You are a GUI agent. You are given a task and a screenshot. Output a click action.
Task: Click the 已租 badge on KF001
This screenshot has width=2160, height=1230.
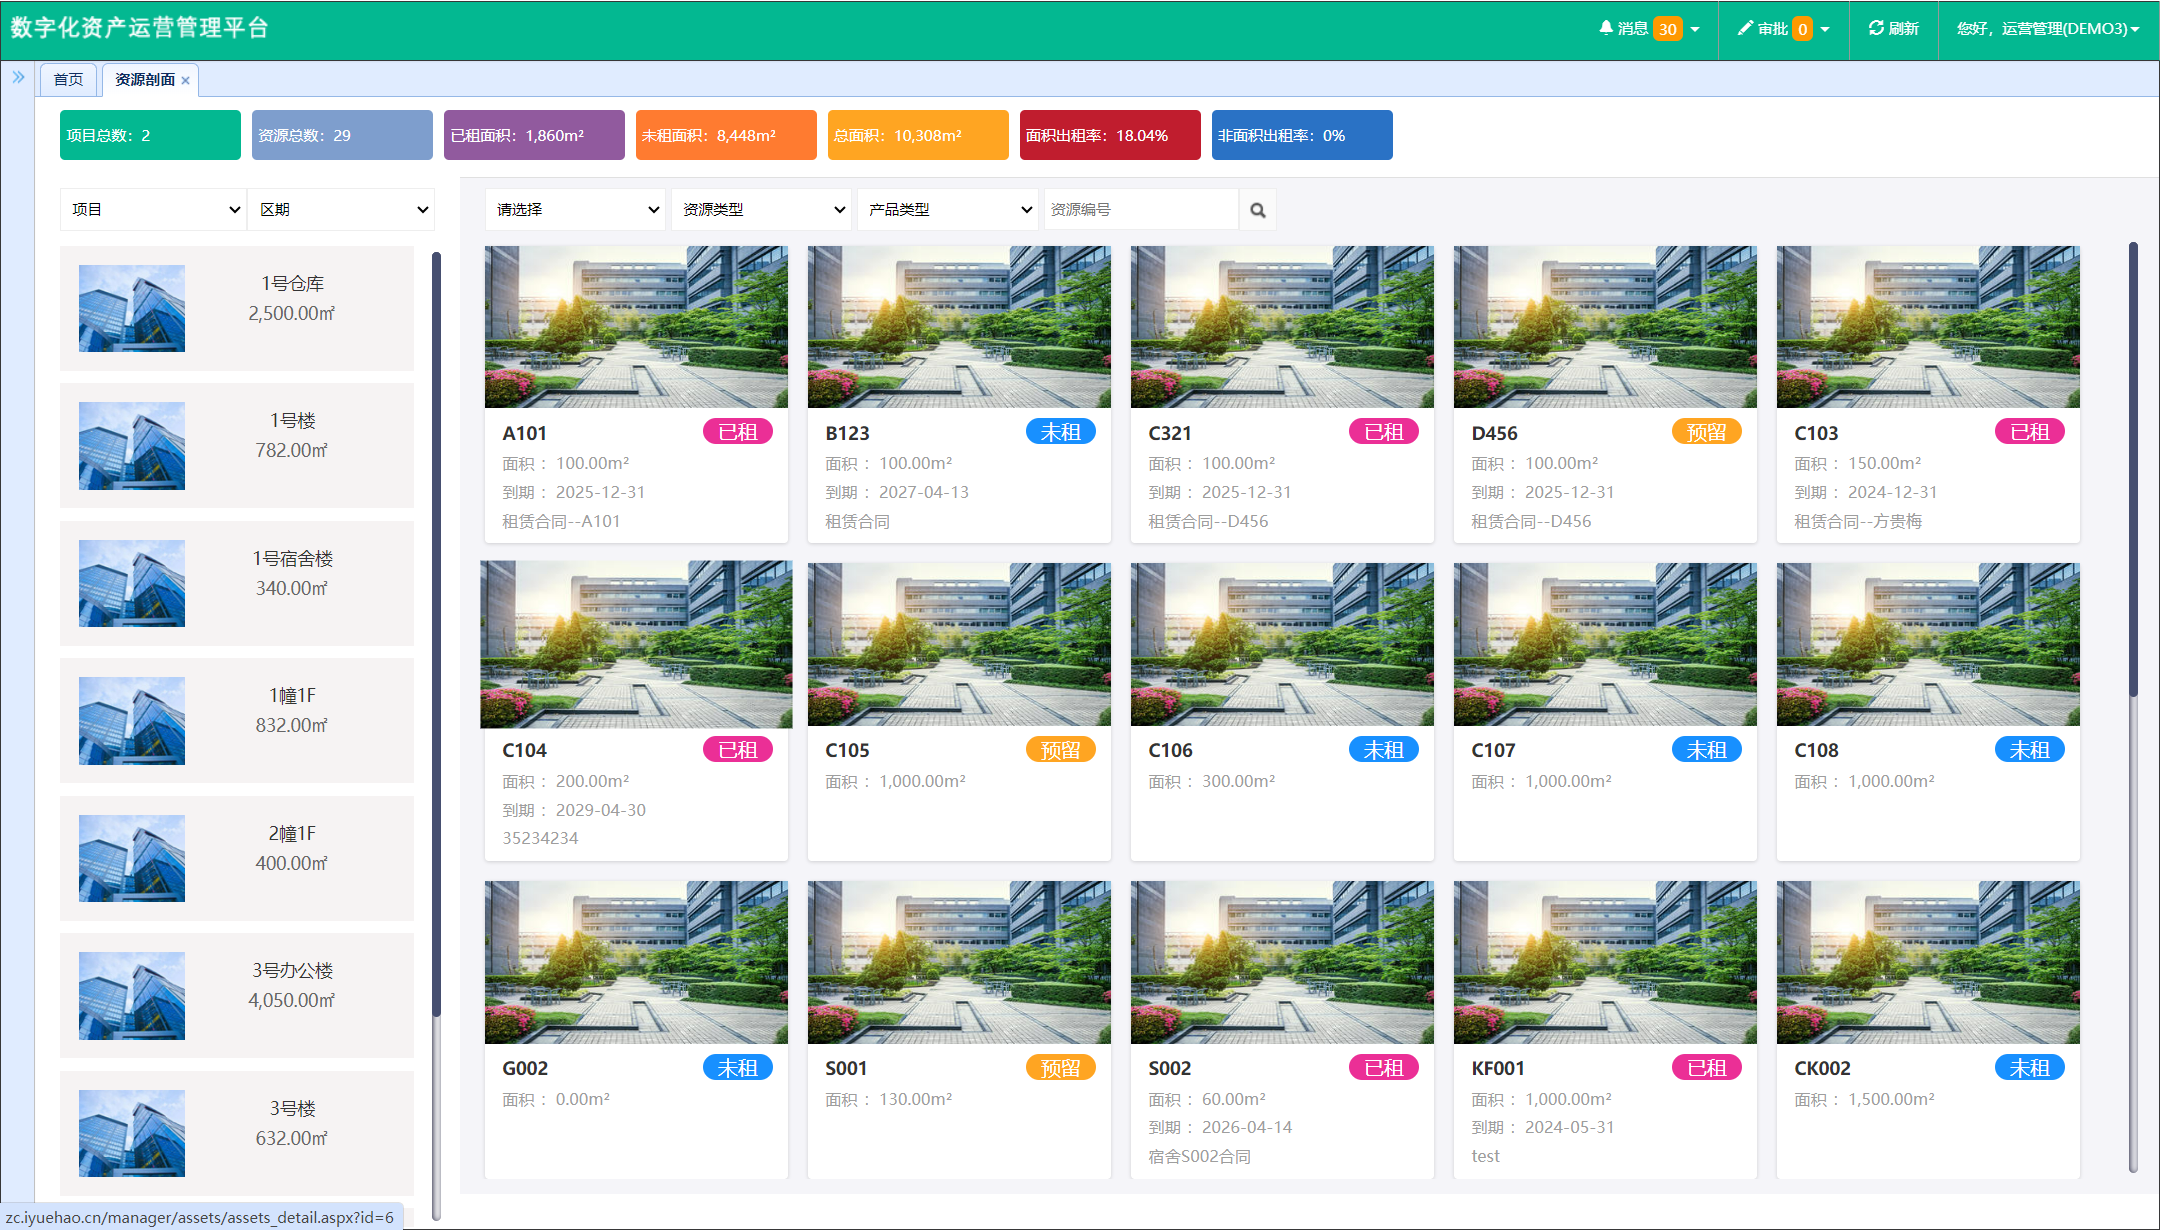(1707, 1068)
